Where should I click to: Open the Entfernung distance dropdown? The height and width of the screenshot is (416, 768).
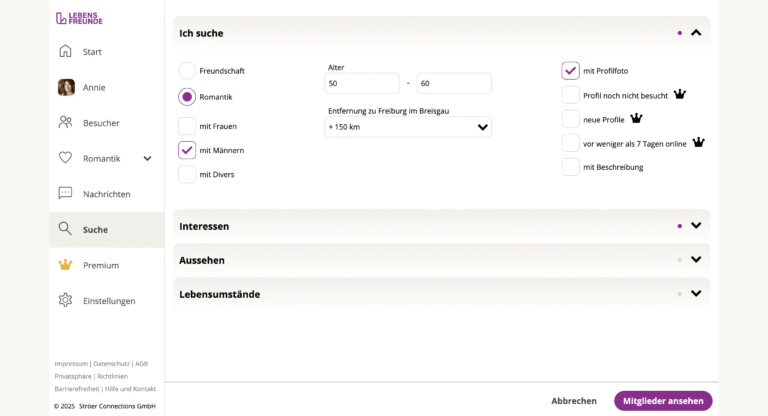tap(408, 127)
